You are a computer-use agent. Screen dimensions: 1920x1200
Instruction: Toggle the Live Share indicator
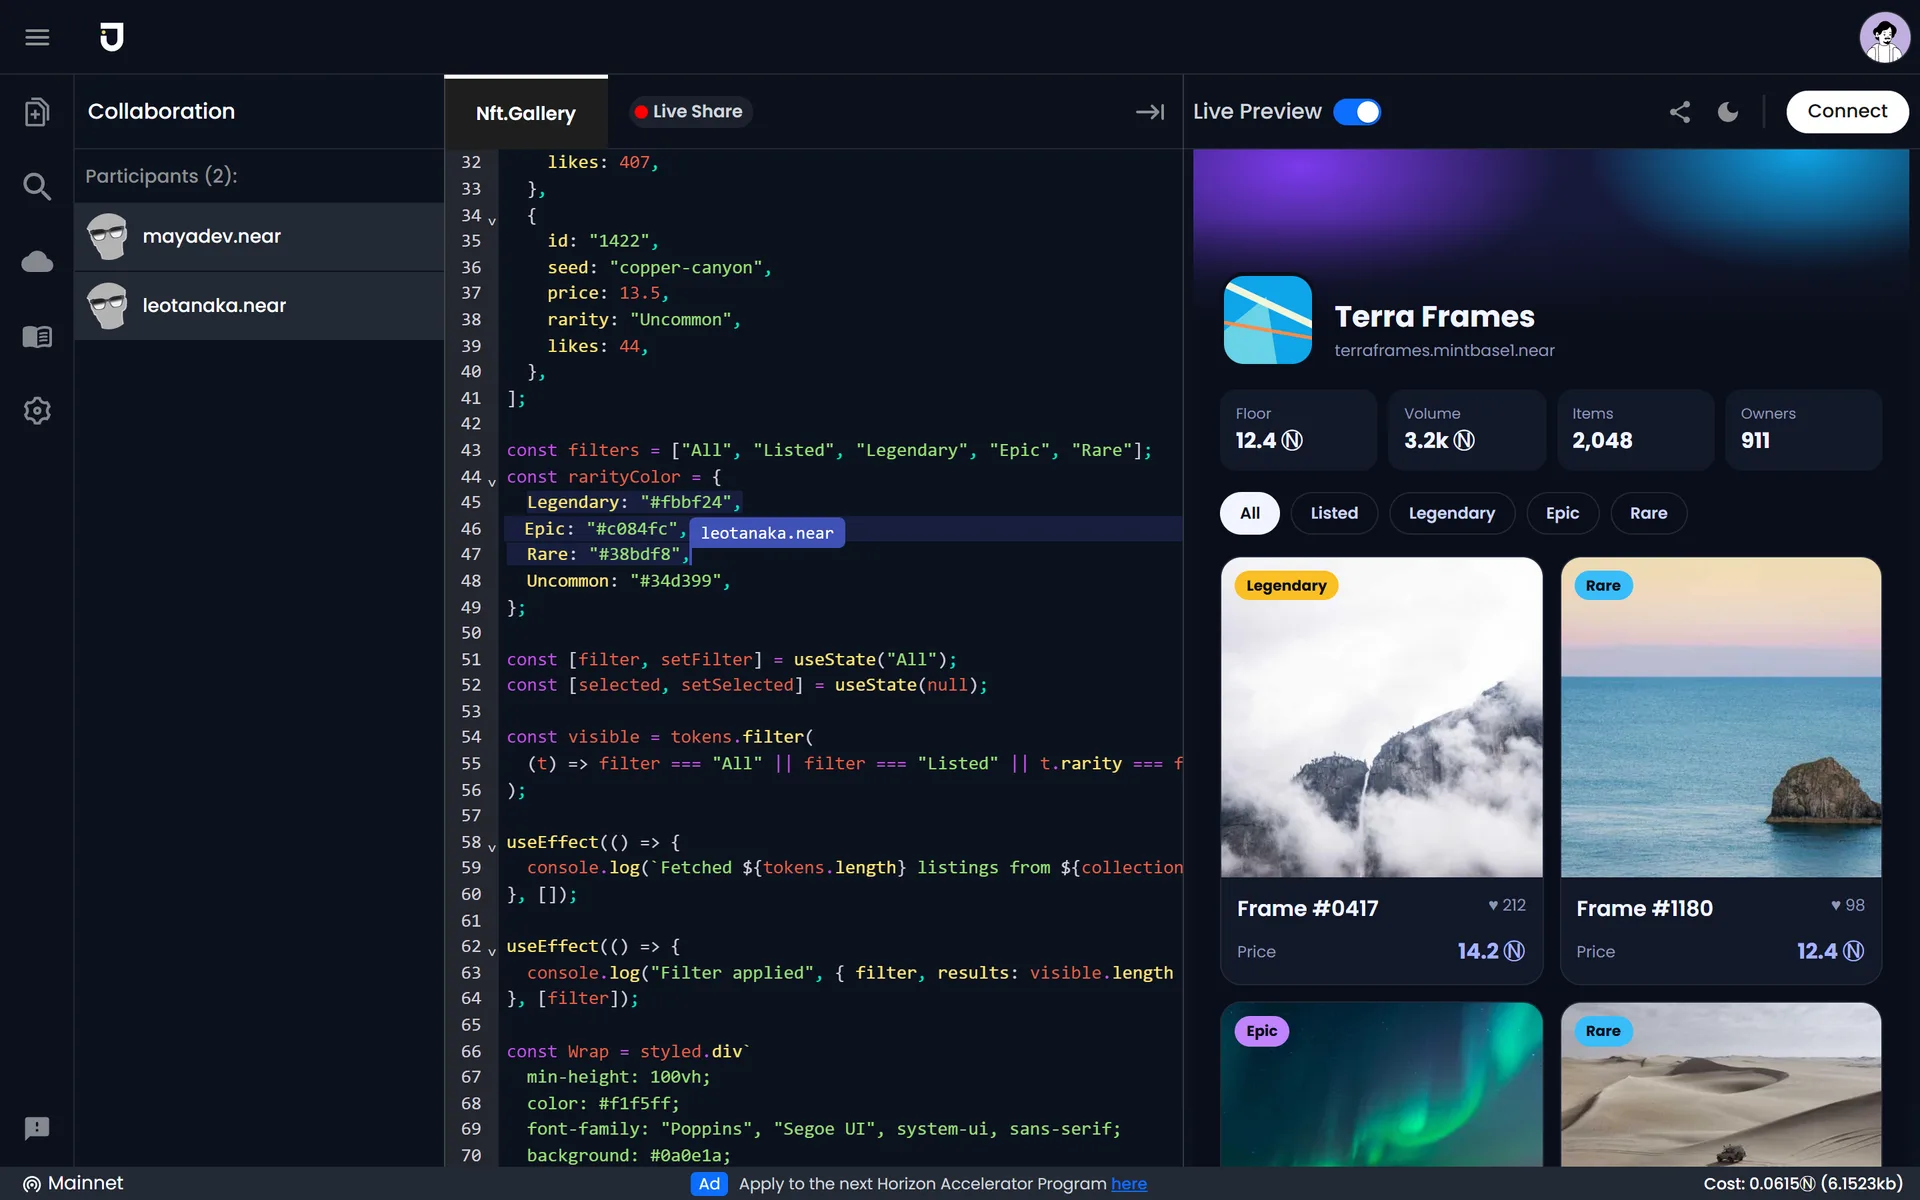690,112
